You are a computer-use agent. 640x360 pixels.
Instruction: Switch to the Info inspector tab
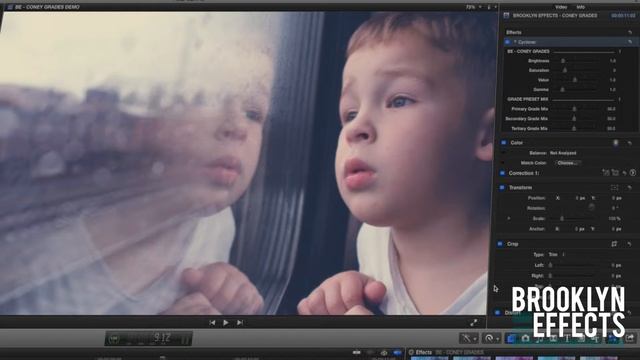click(x=580, y=7)
